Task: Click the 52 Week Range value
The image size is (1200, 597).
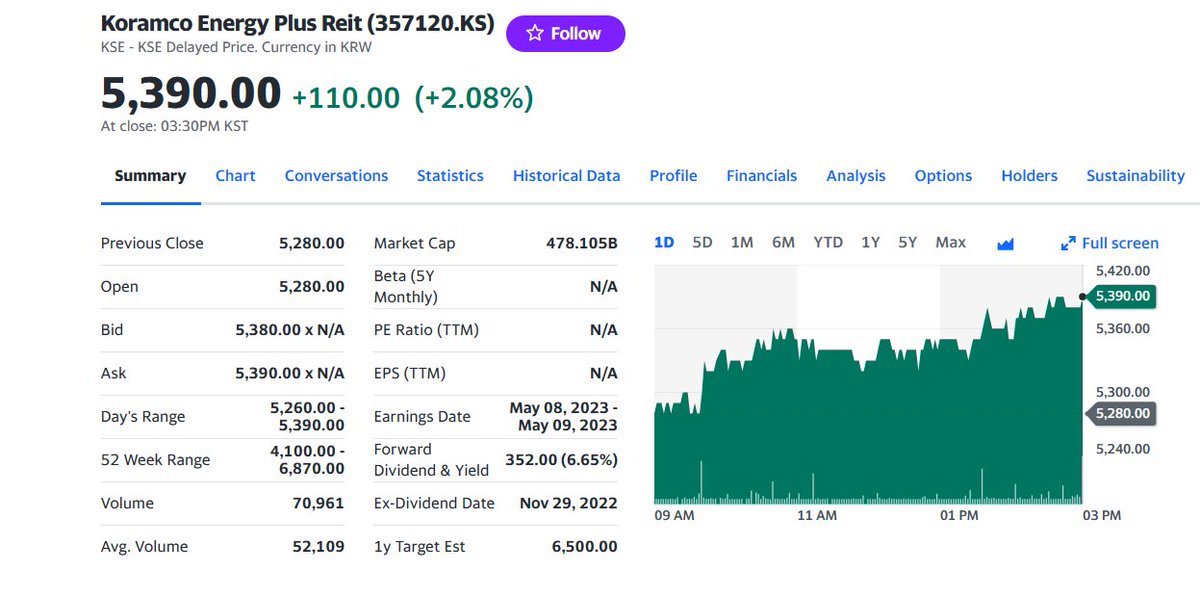Action: pos(307,460)
